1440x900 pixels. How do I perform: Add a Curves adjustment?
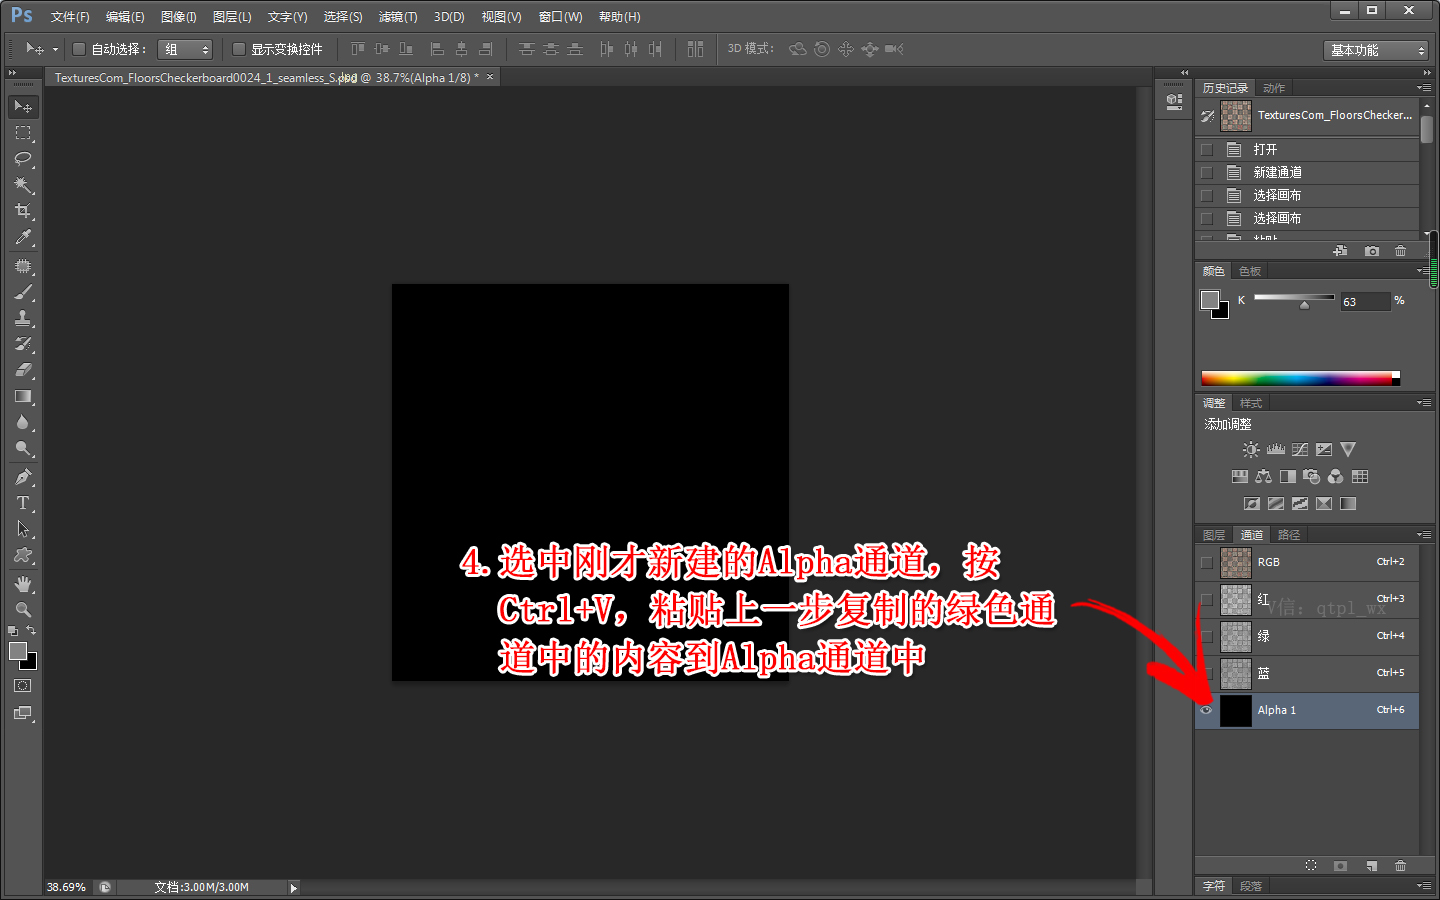coord(1299,449)
